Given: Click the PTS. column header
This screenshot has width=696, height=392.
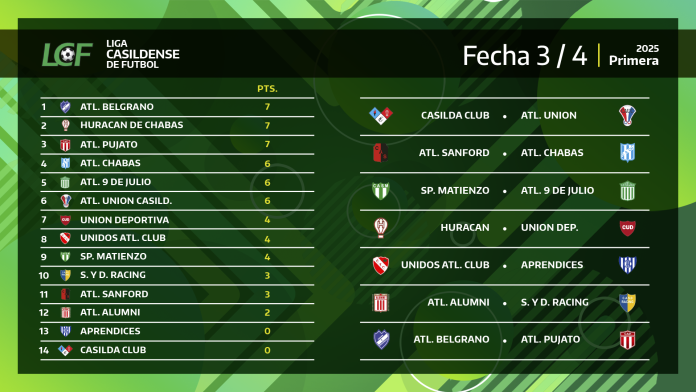Looking at the screenshot, I should 267,89.
